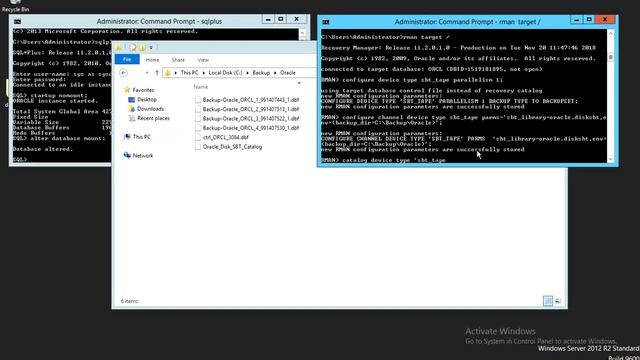Expand chevron after Local Disk (C:) breadcrumb

(247, 73)
